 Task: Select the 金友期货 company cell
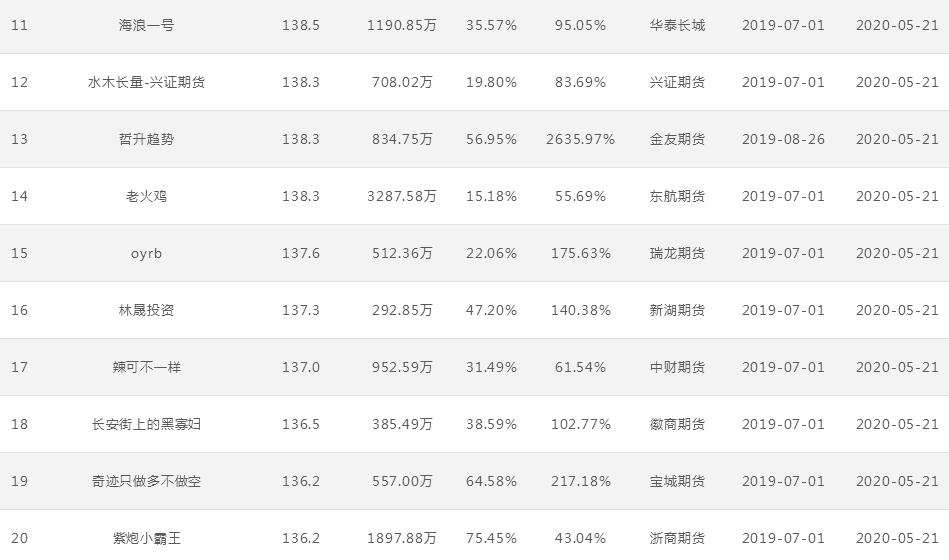[x=677, y=139]
